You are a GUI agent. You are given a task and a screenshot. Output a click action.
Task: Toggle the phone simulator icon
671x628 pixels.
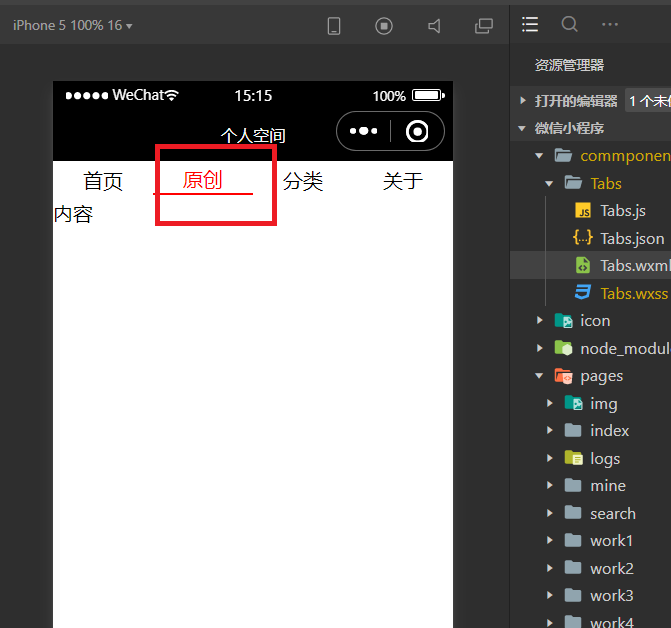click(334, 26)
